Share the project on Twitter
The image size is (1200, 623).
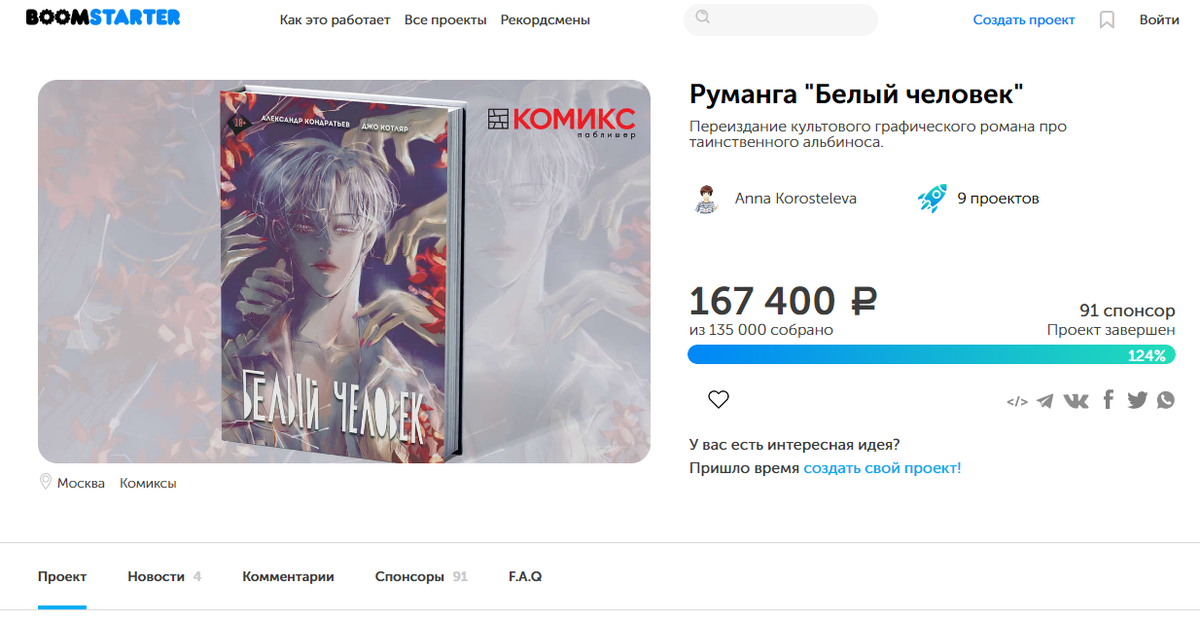[1137, 400]
